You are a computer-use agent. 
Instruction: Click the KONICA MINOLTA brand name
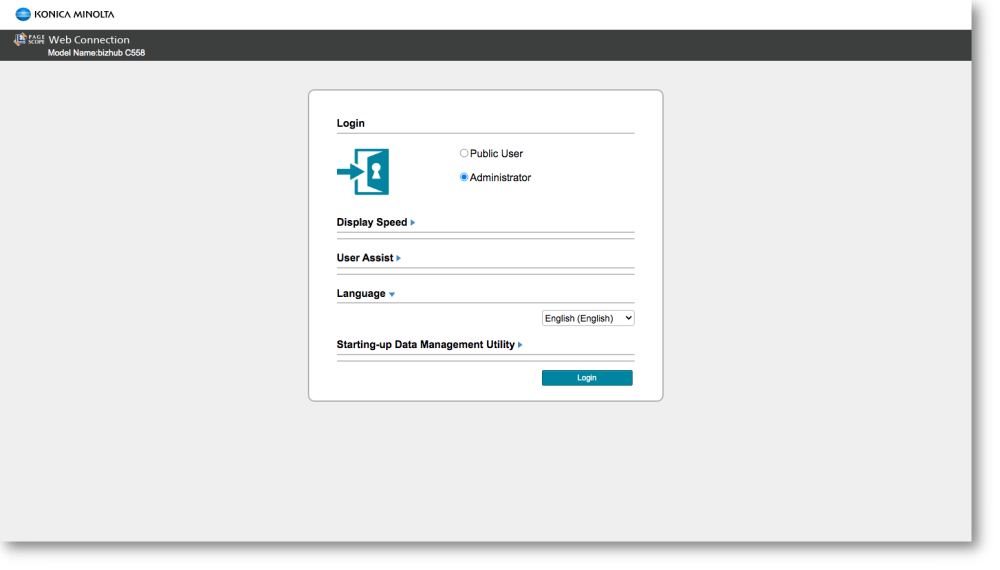74,14
